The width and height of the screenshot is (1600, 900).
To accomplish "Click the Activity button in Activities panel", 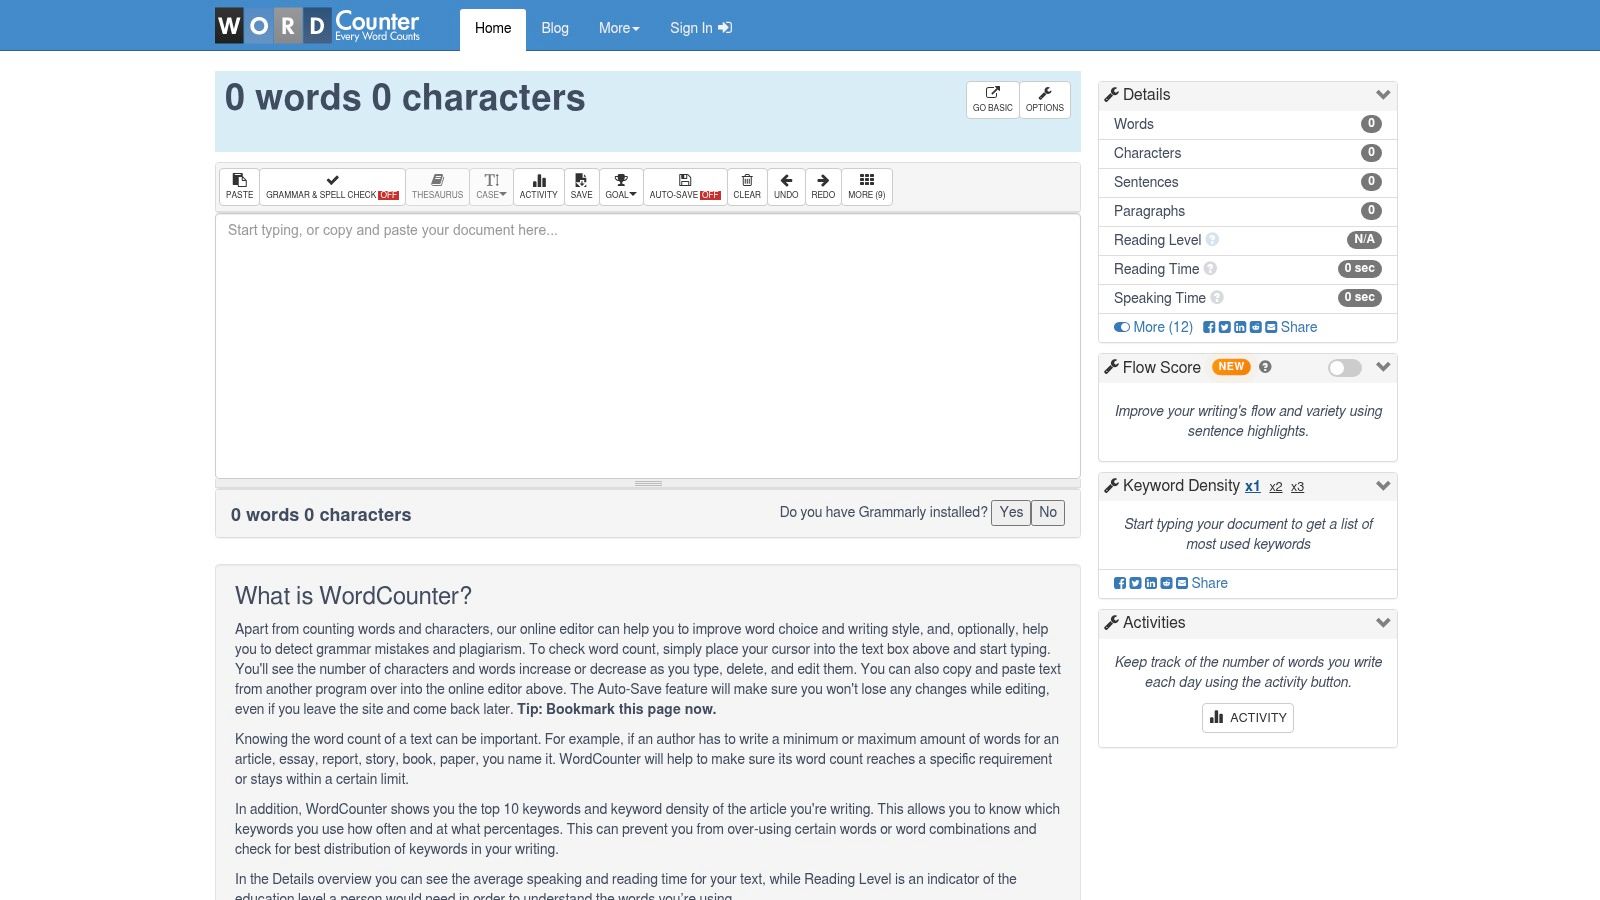I will (x=1247, y=718).
